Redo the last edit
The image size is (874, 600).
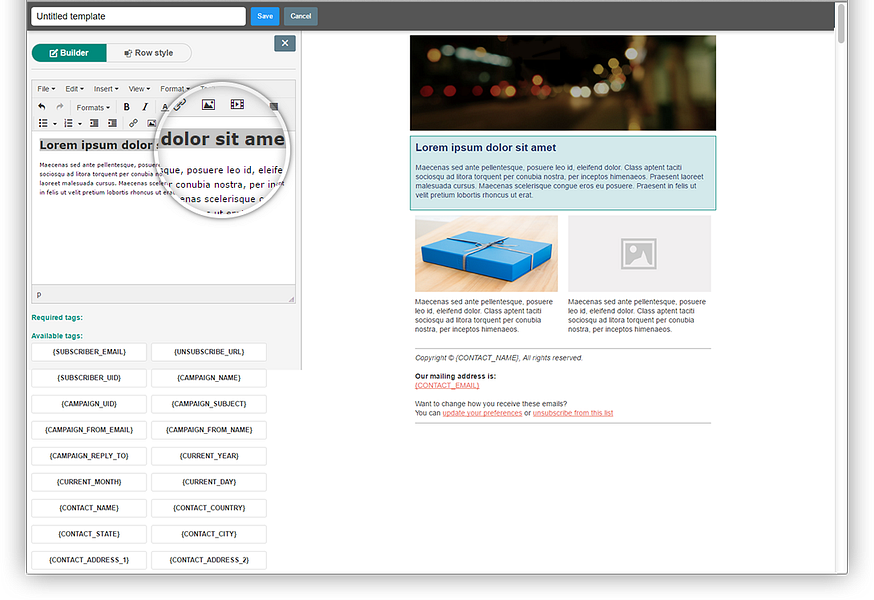click(60, 107)
